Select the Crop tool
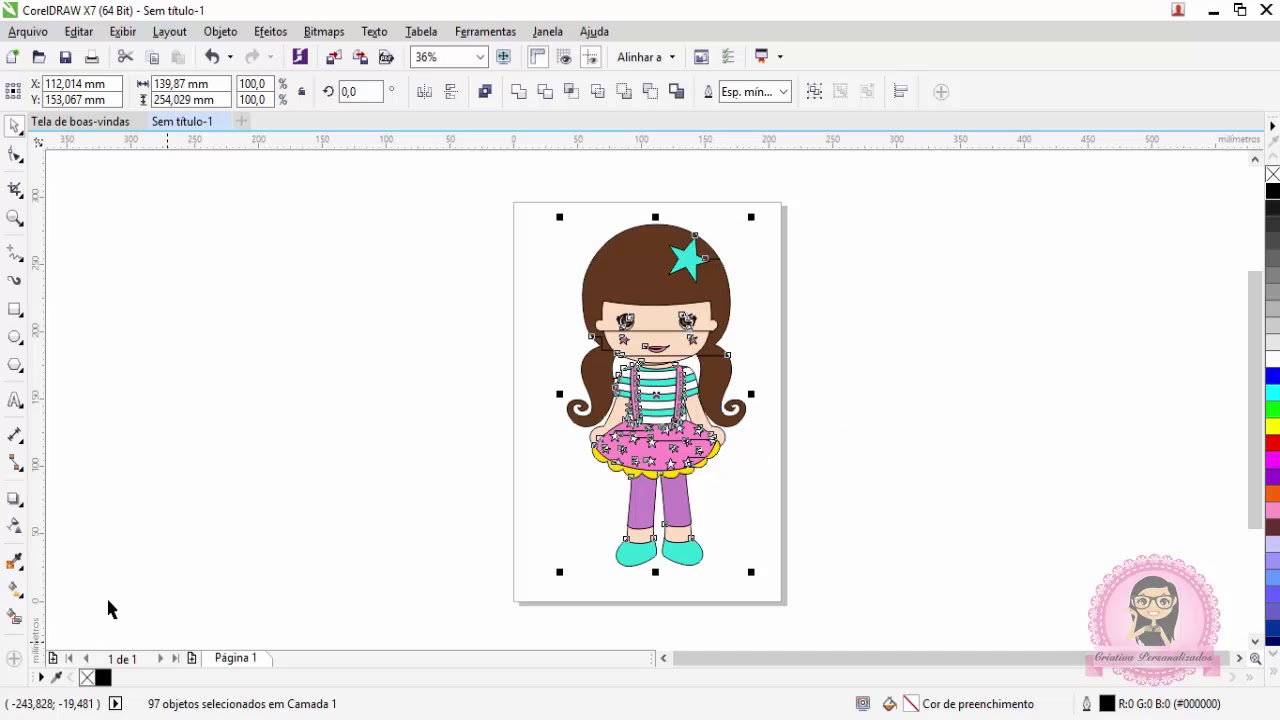 pyautogui.click(x=14, y=189)
